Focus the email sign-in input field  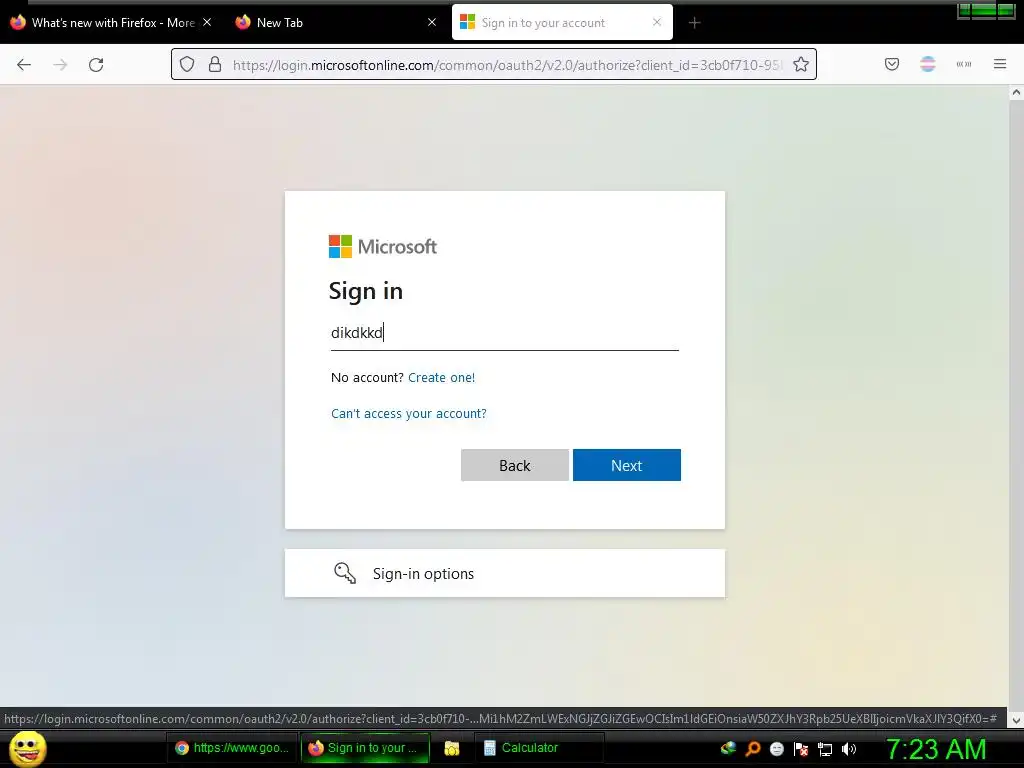tap(505, 333)
